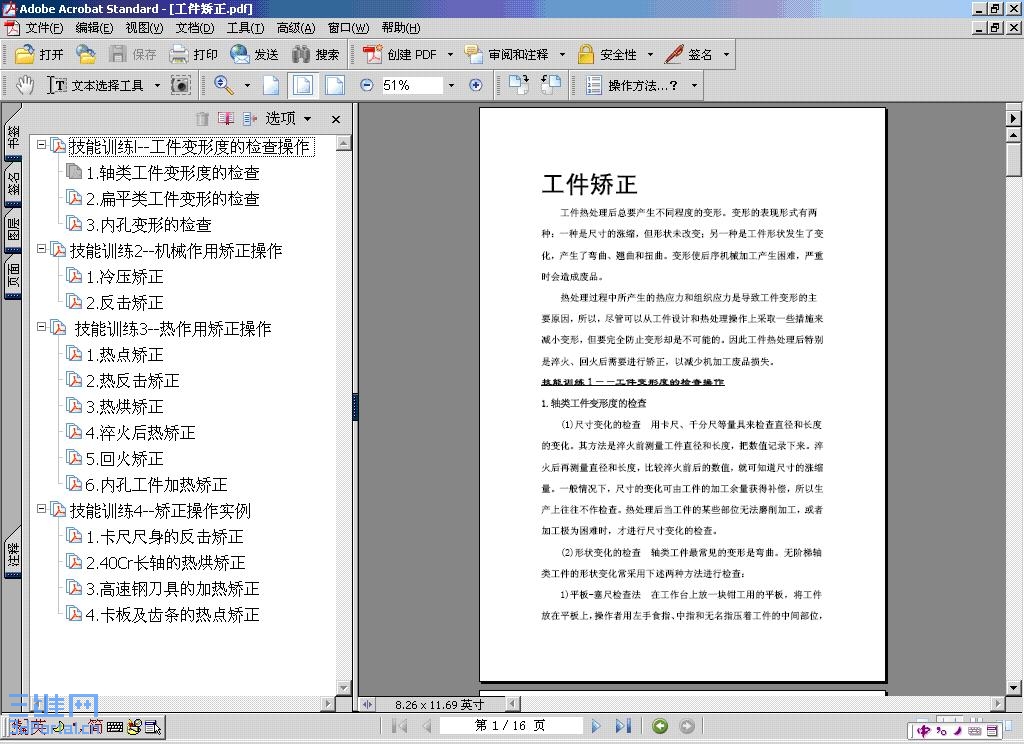Rotate the page clockwise
The width and height of the screenshot is (1024, 744).
(519, 85)
